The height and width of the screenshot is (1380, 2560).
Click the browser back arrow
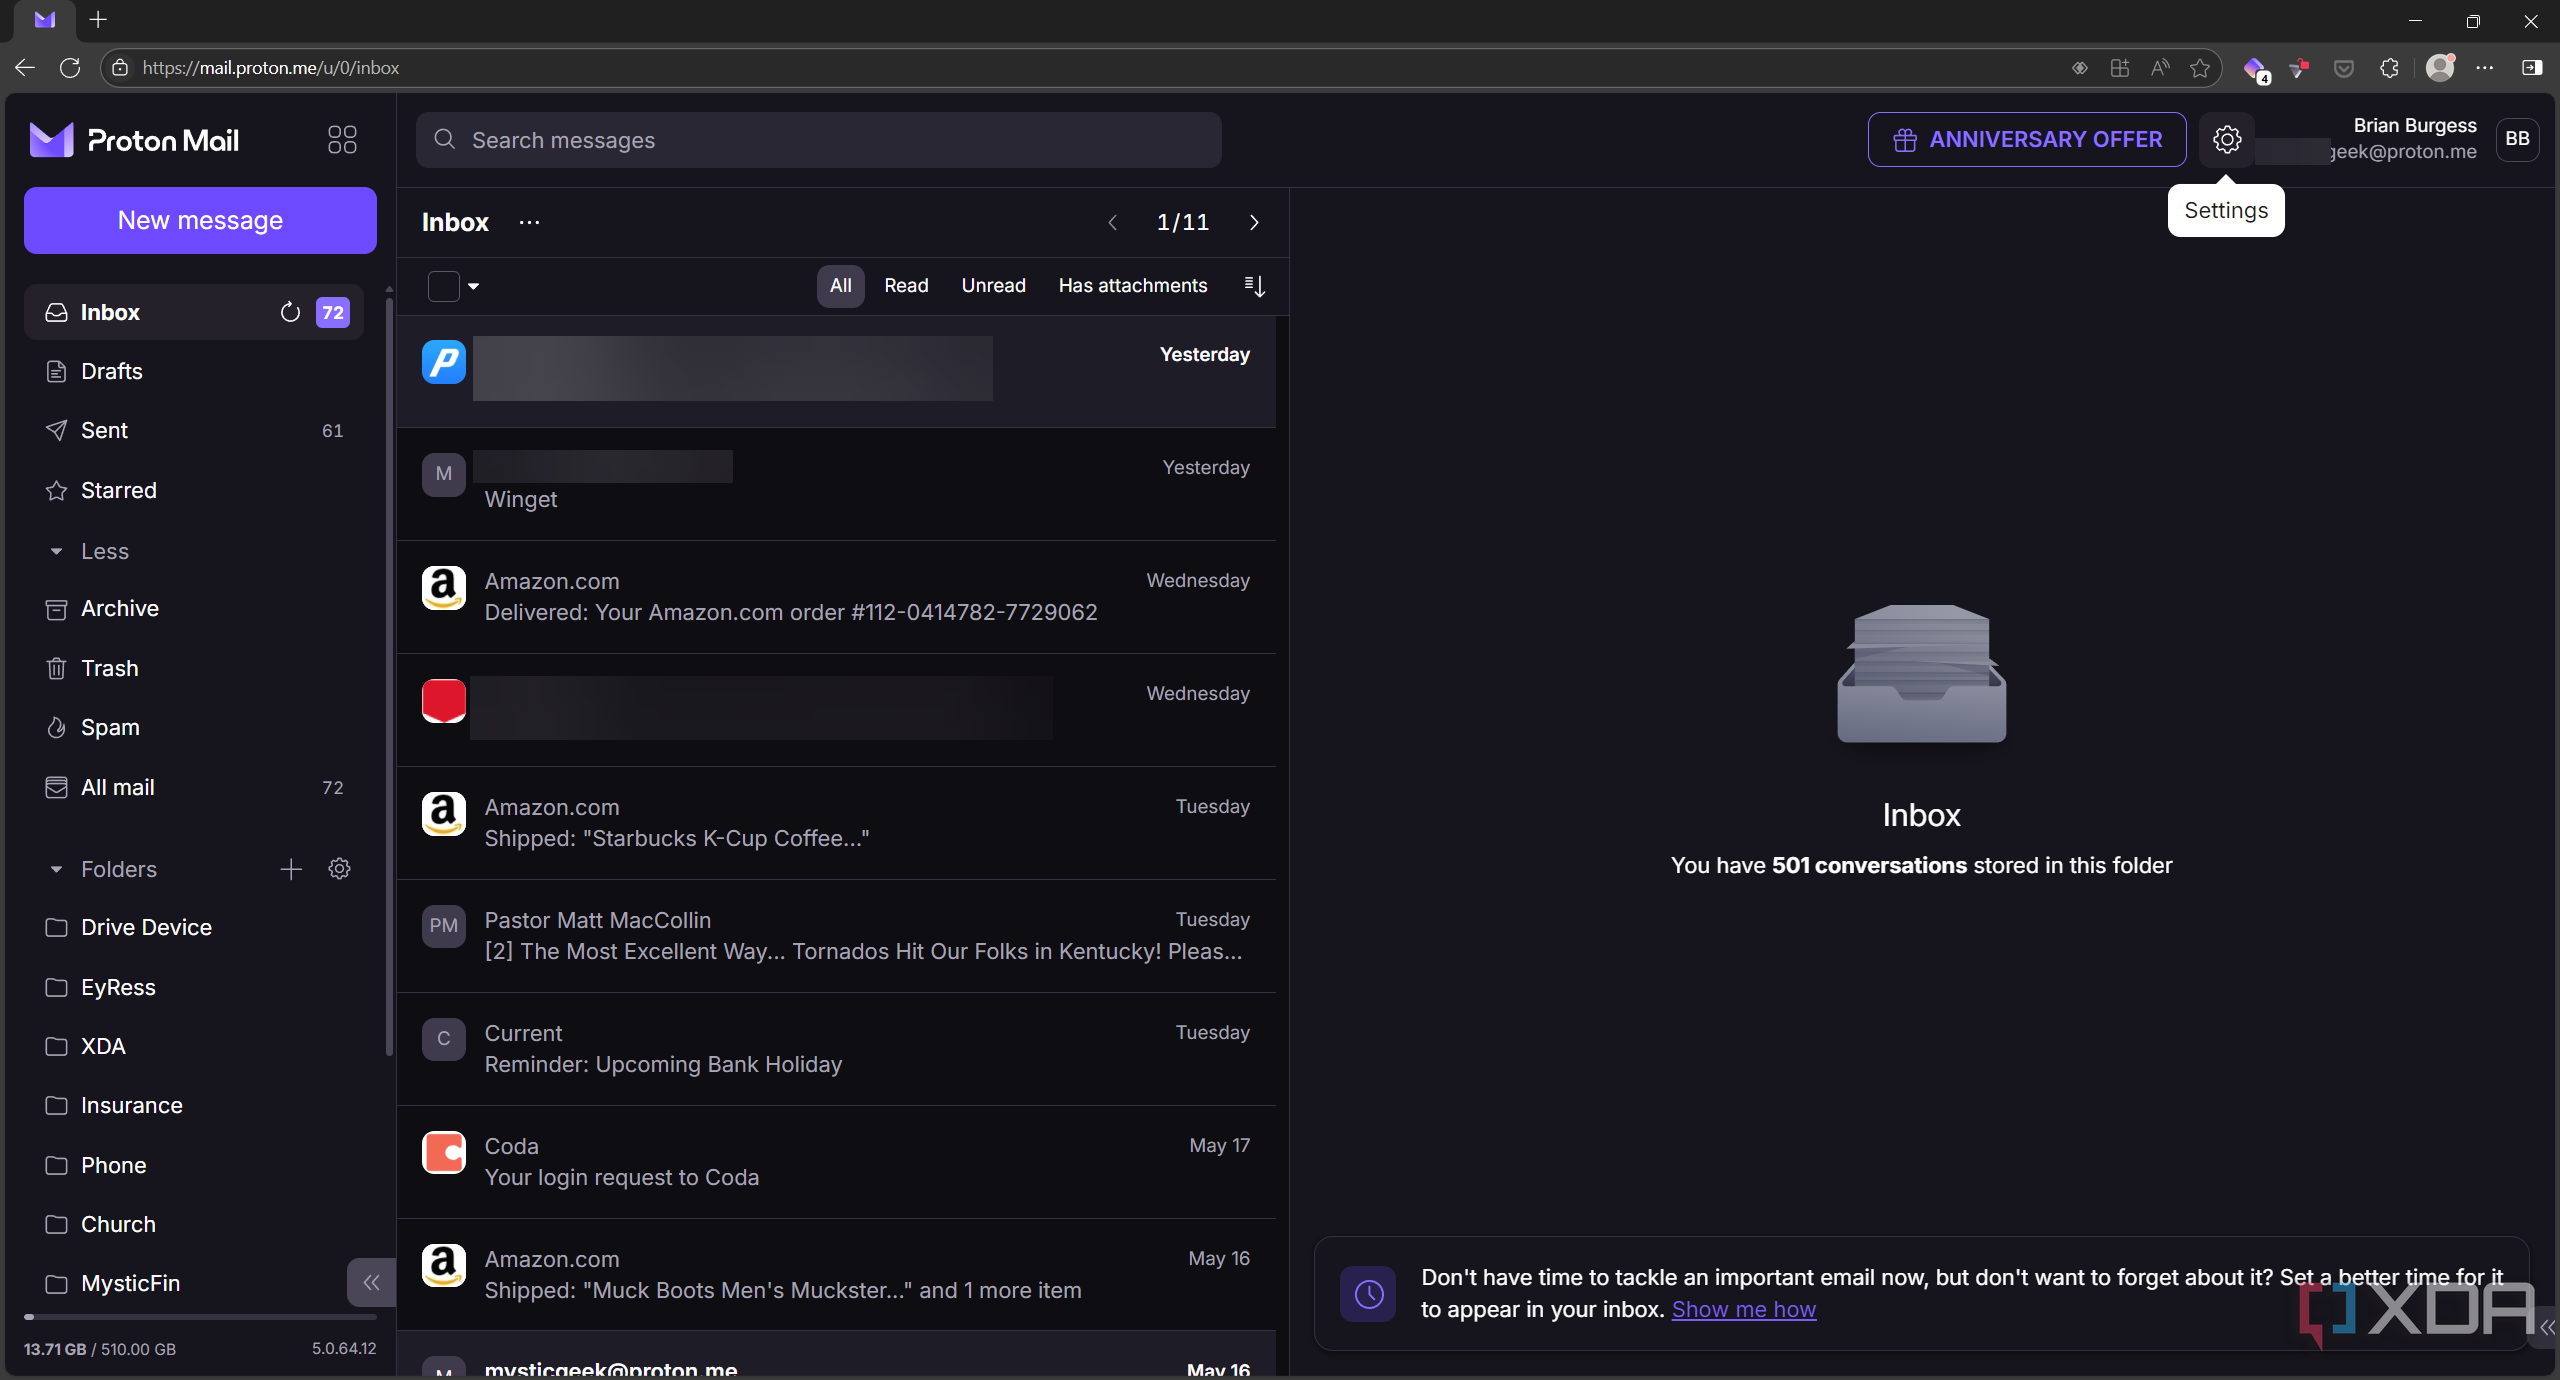pos(25,68)
